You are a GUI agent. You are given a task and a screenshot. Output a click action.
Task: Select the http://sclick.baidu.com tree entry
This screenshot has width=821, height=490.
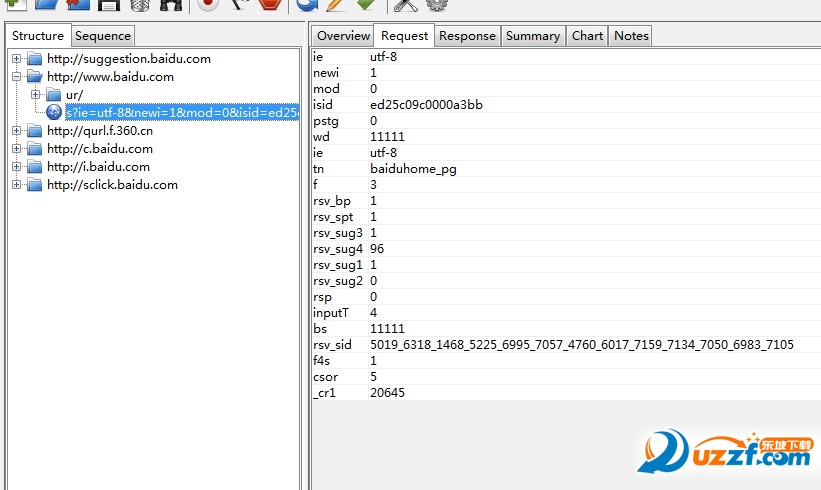point(113,185)
